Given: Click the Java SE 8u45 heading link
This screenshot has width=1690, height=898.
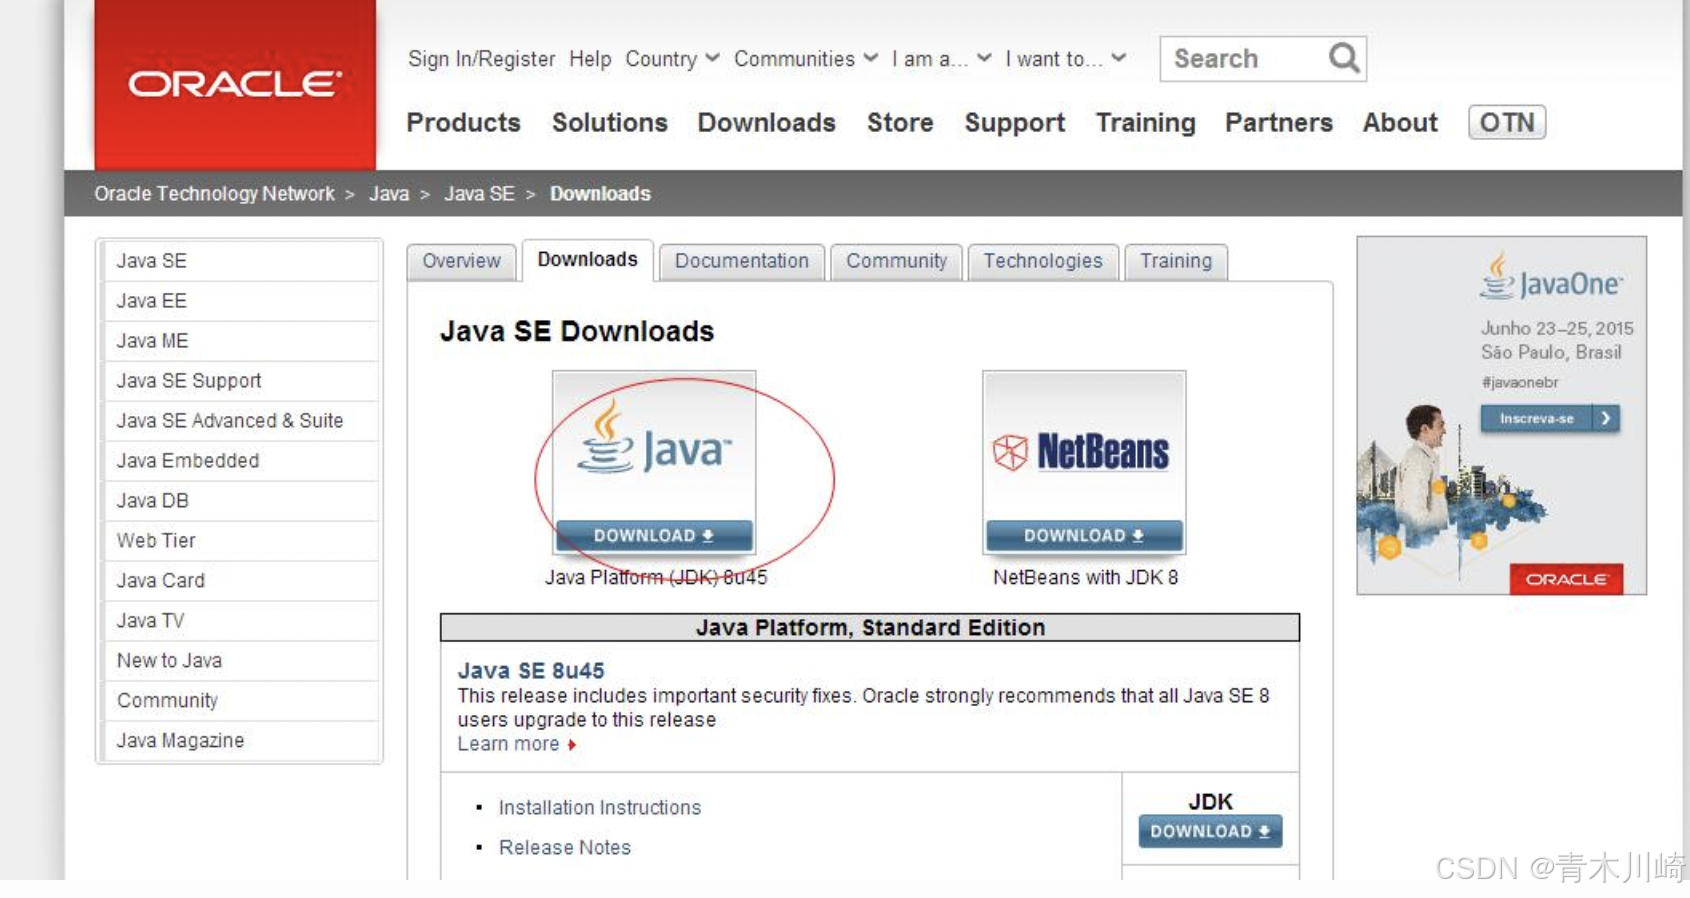Looking at the screenshot, I should (x=531, y=671).
